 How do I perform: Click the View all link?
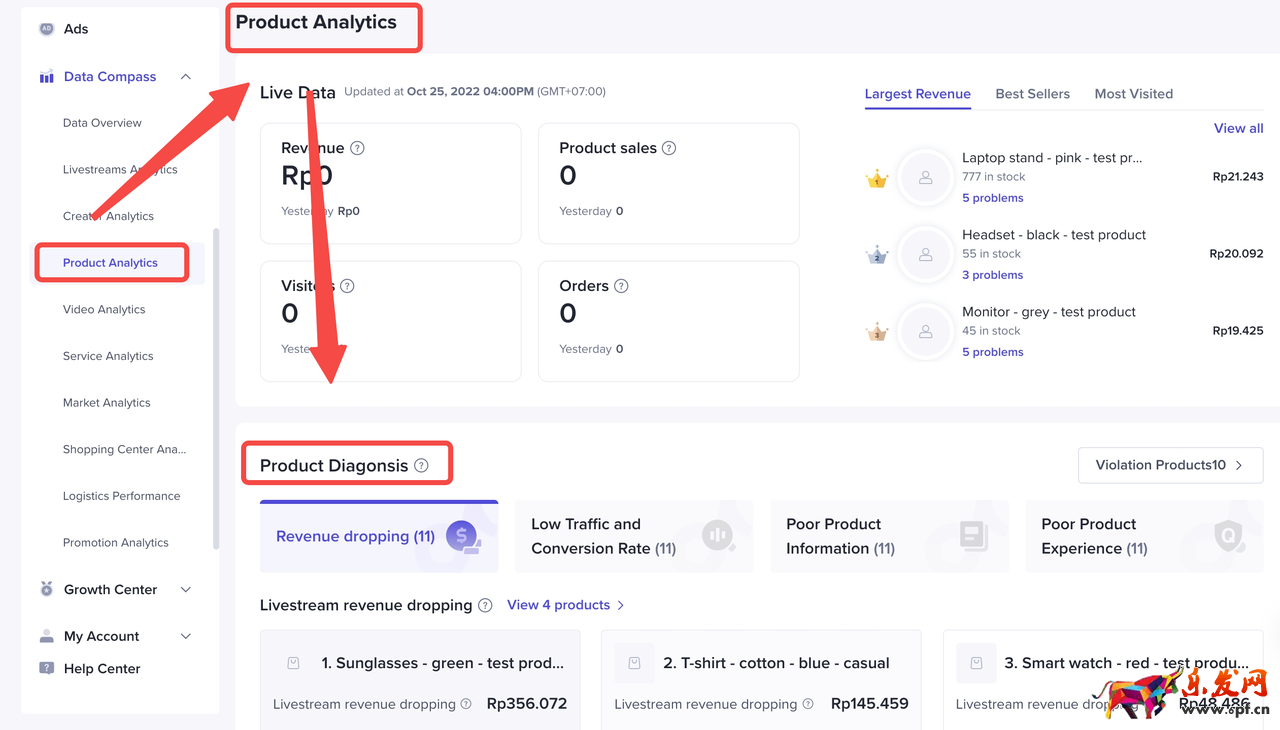tap(1238, 128)
